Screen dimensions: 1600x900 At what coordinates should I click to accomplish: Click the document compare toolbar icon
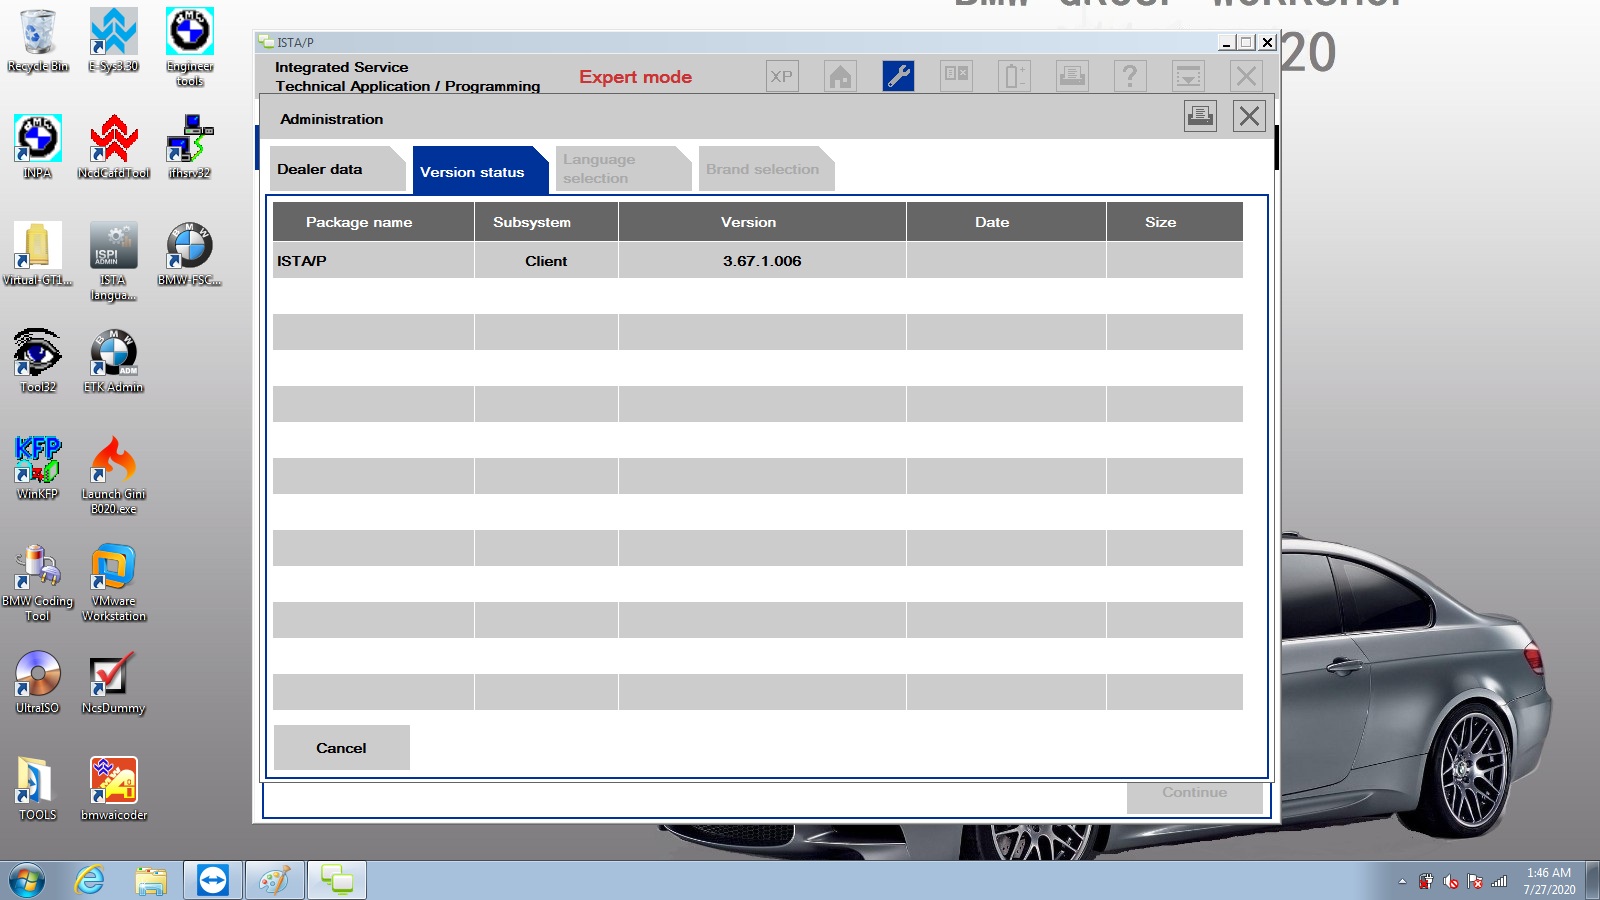[956, 76]
